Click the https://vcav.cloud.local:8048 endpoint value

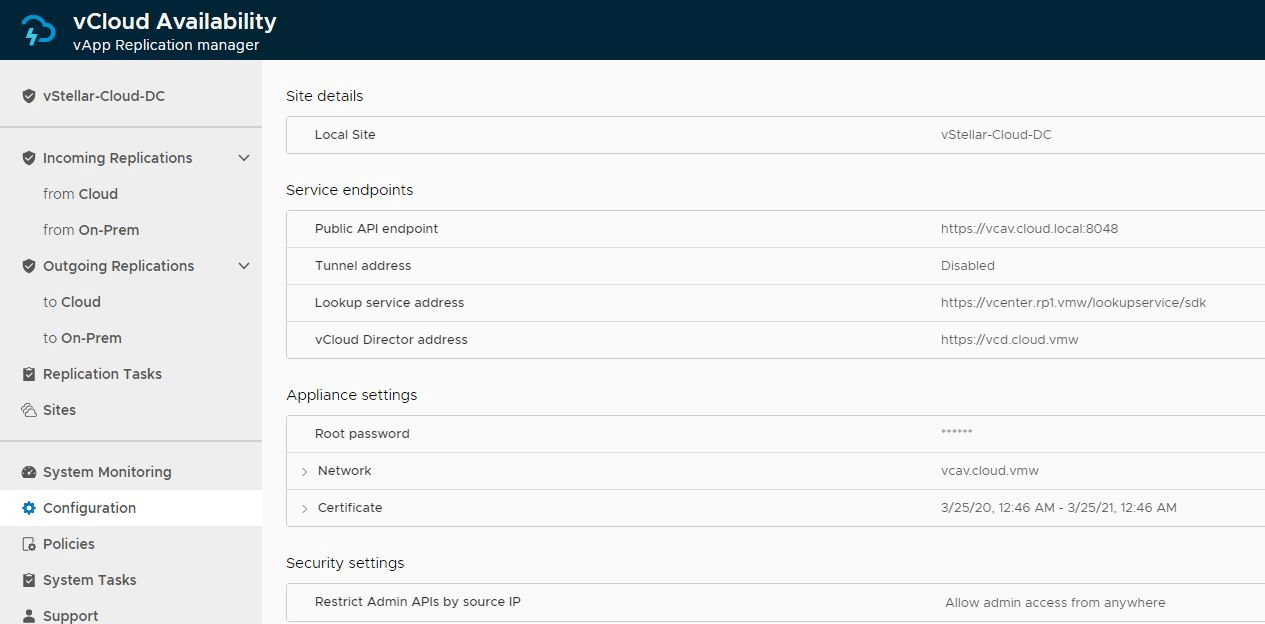tap(1029, 229)
